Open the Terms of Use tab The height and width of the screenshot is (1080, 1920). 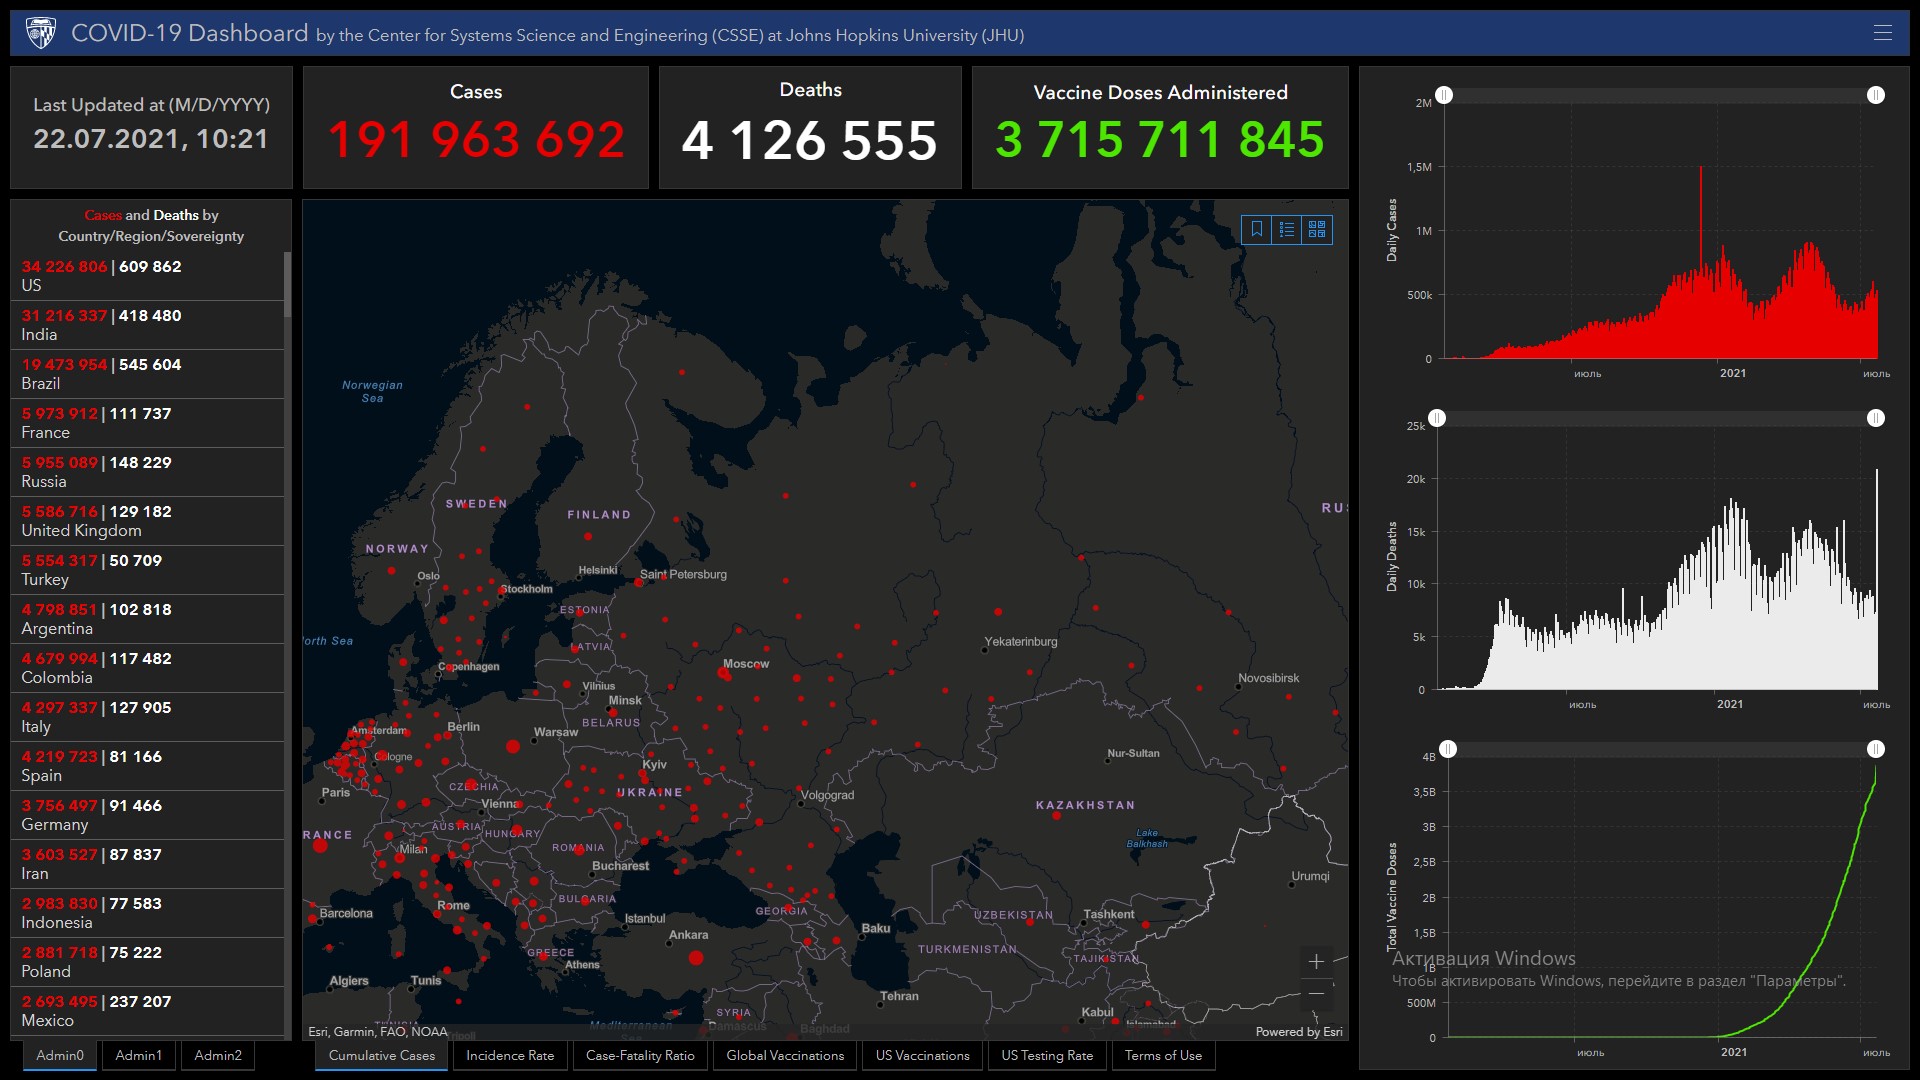coord(1163,1055)
